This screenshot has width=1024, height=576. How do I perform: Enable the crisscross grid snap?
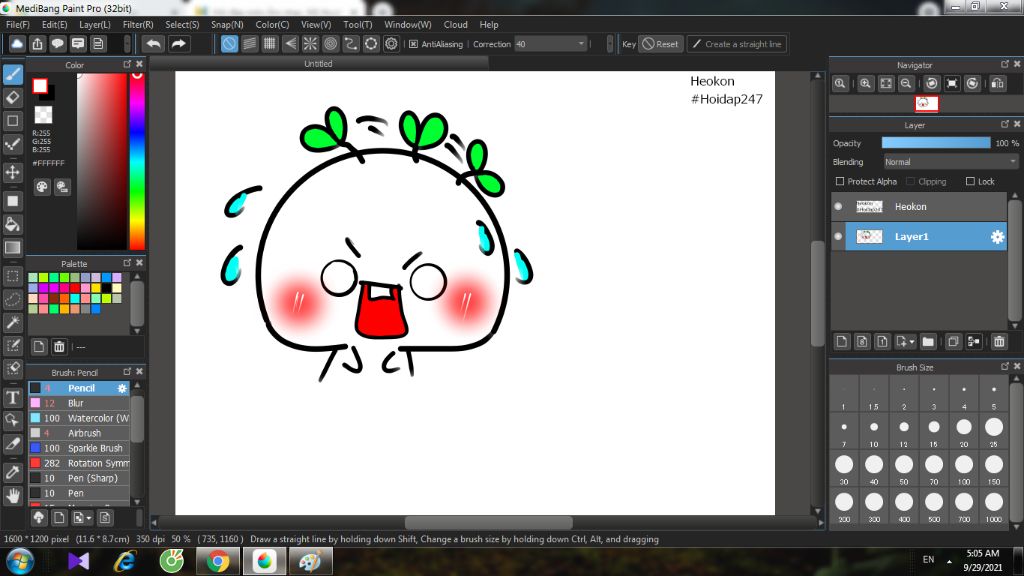click(x=270, y=44)
